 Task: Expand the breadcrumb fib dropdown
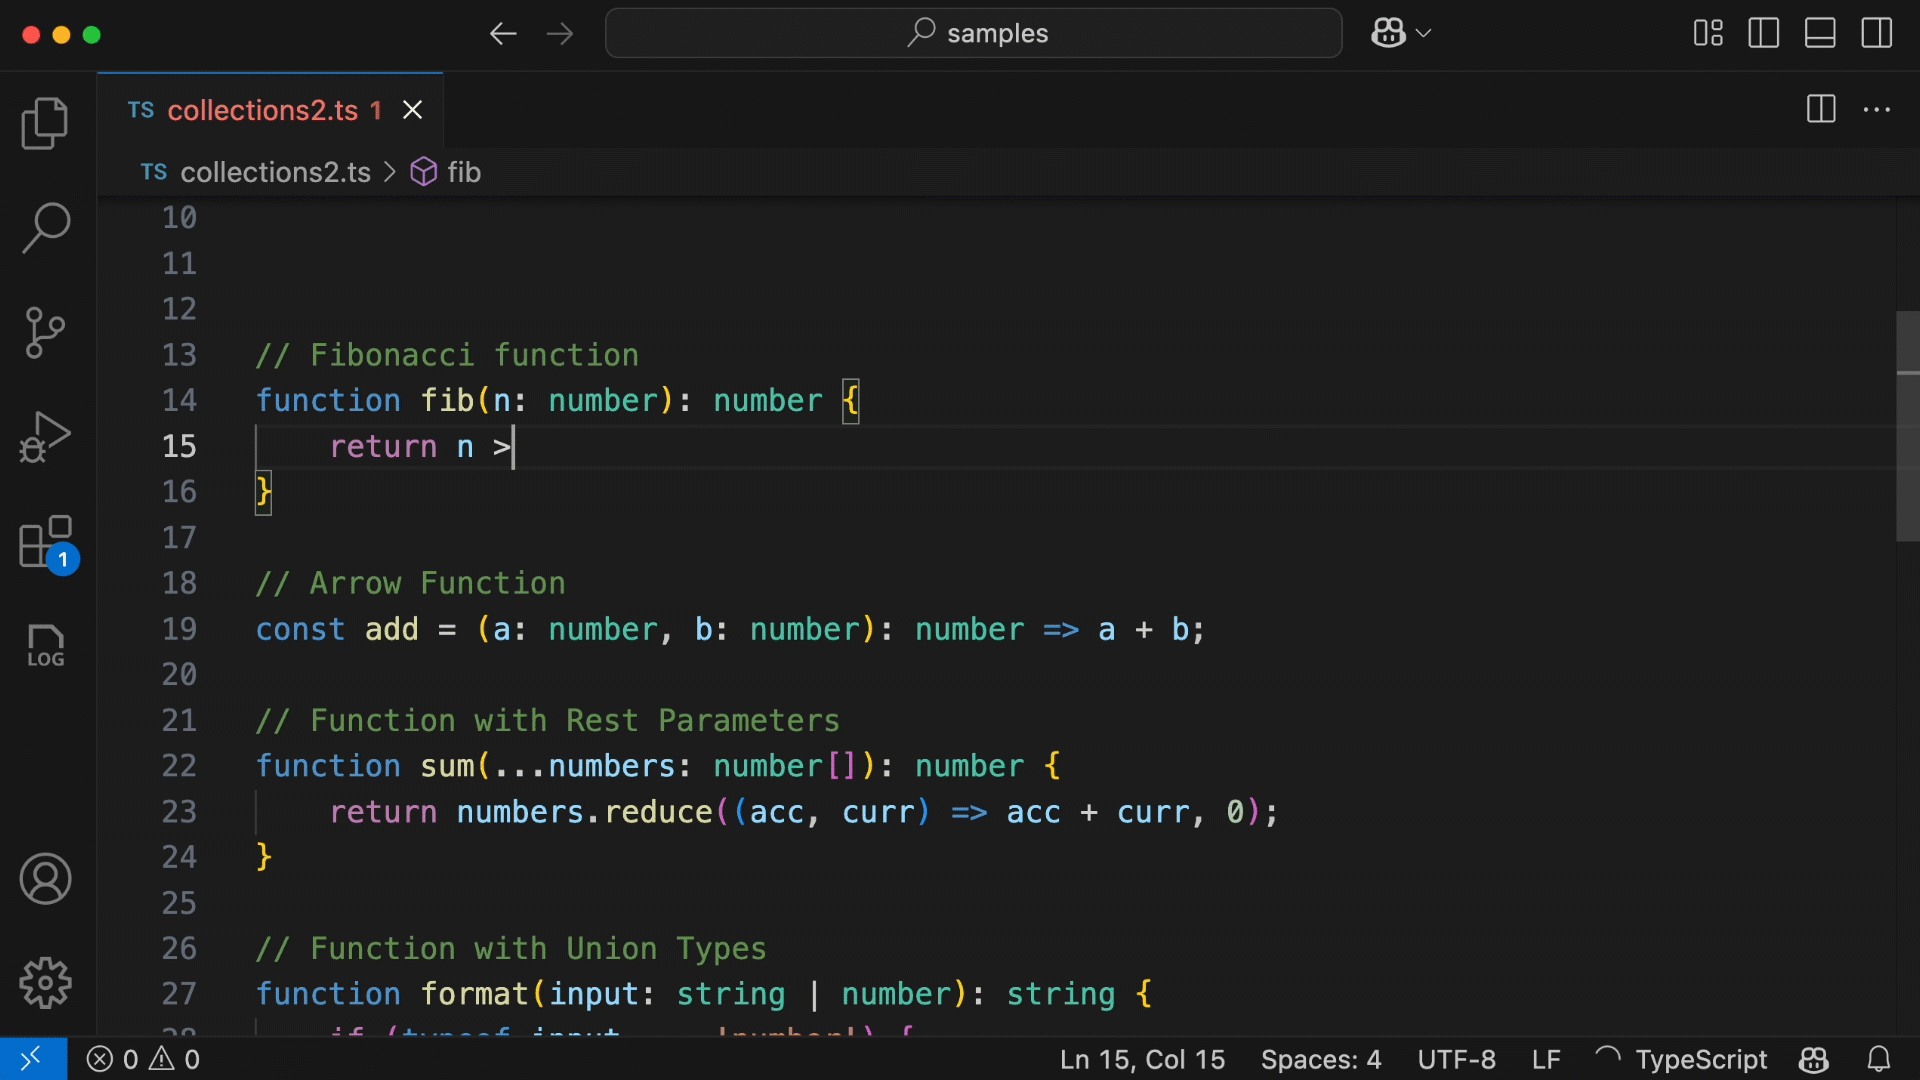(462, 171)
